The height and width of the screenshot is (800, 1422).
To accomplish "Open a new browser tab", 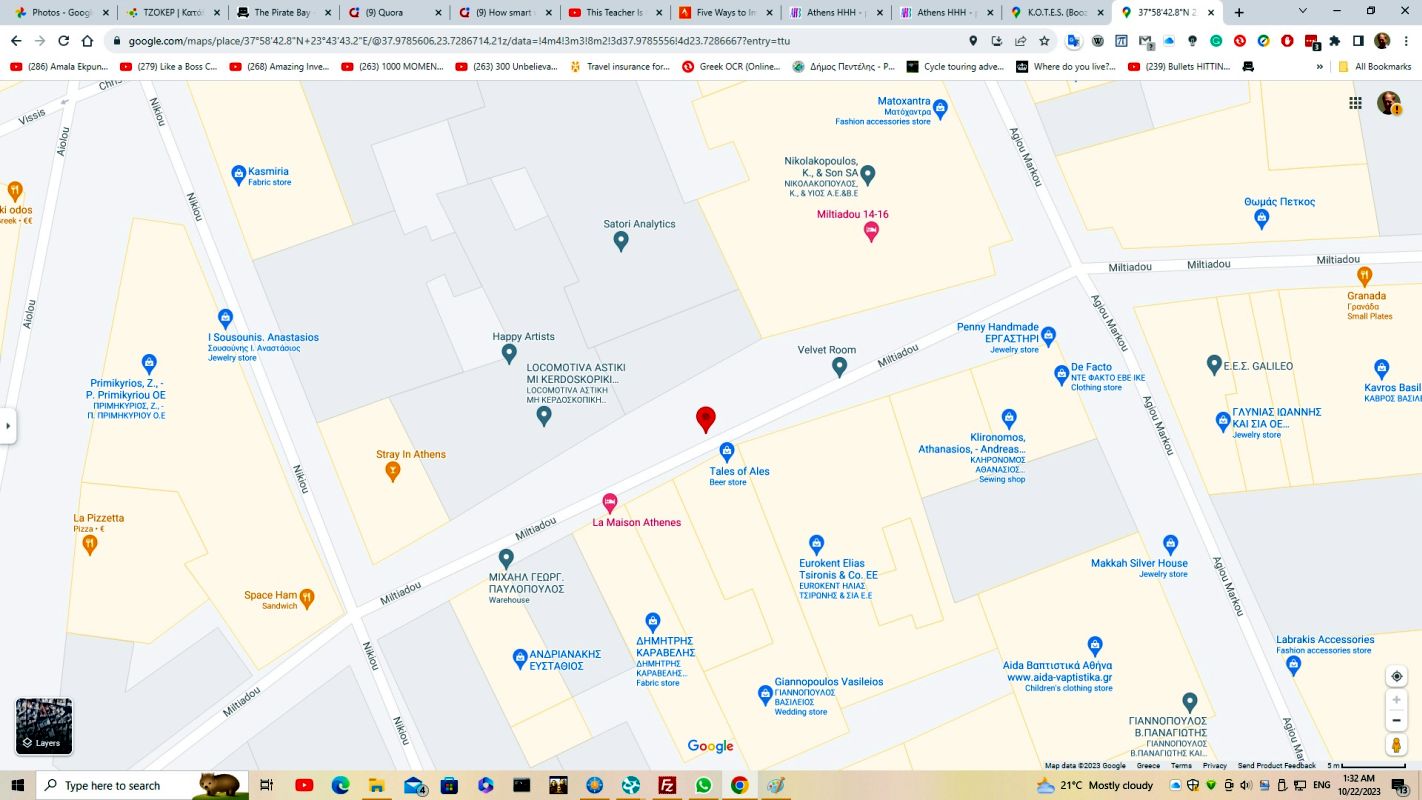I will (1239, 12).
